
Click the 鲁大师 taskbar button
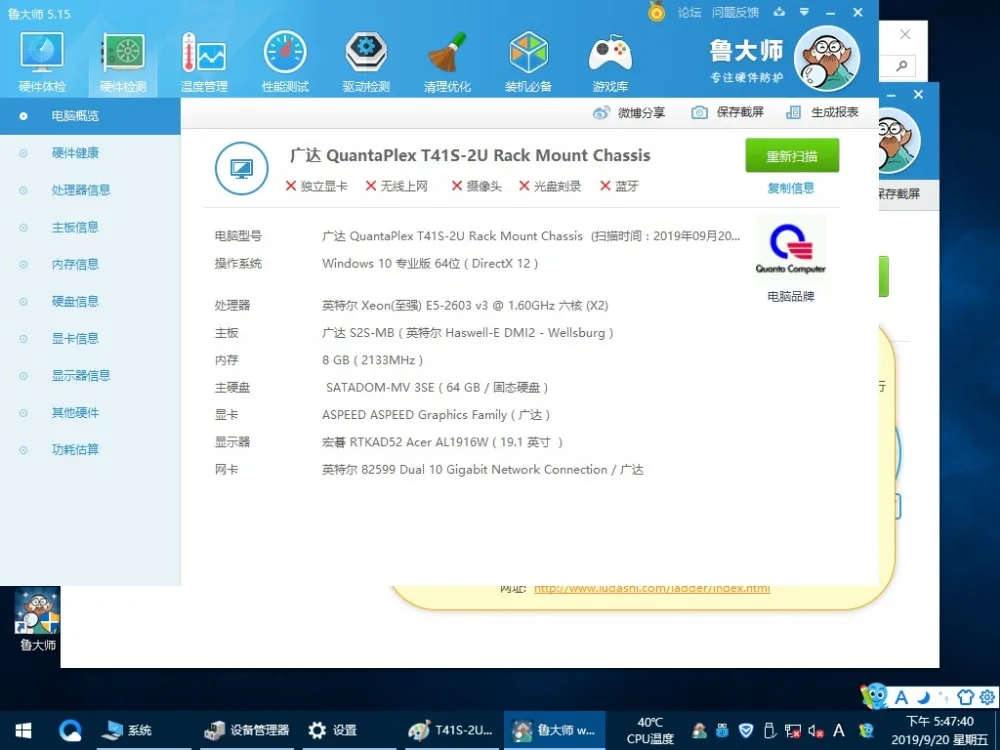point(554,730)
